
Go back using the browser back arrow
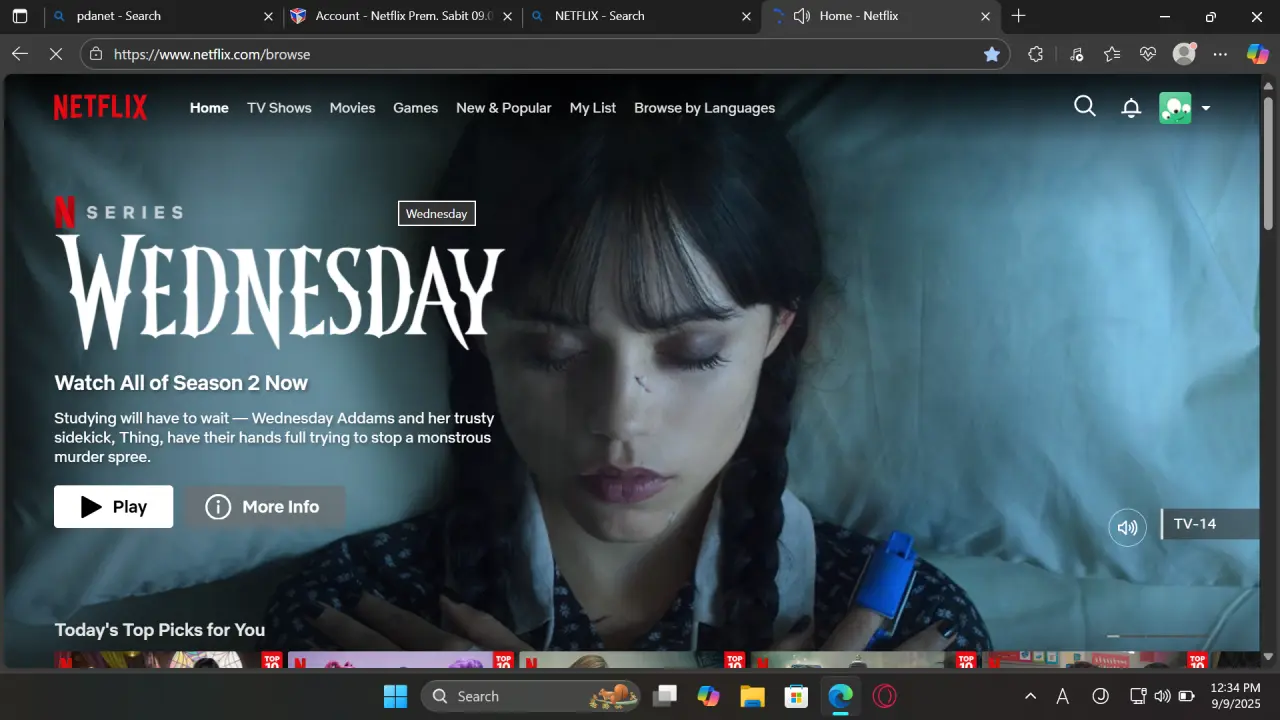click(x=20, y=54)
